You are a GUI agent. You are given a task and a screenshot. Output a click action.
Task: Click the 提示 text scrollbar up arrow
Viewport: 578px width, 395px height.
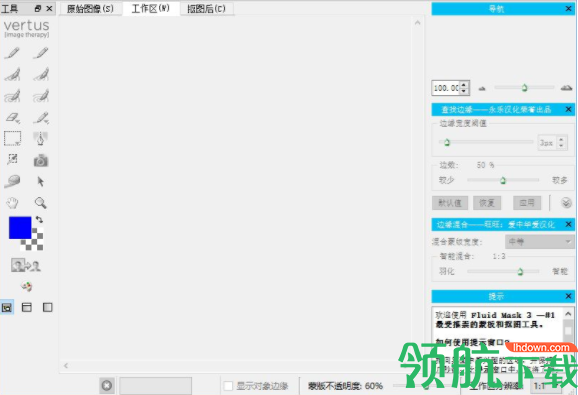(568, 314)
